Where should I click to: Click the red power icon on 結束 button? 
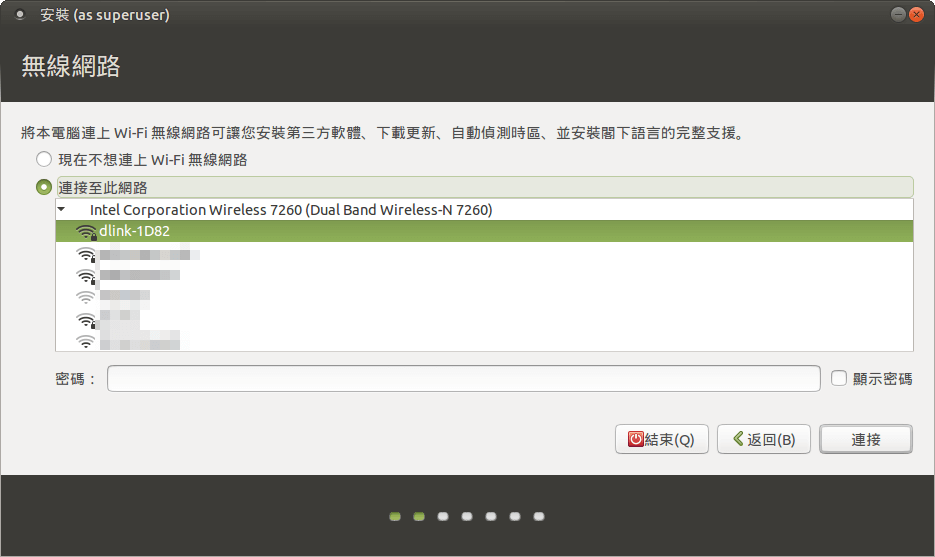tap(636, 440)
